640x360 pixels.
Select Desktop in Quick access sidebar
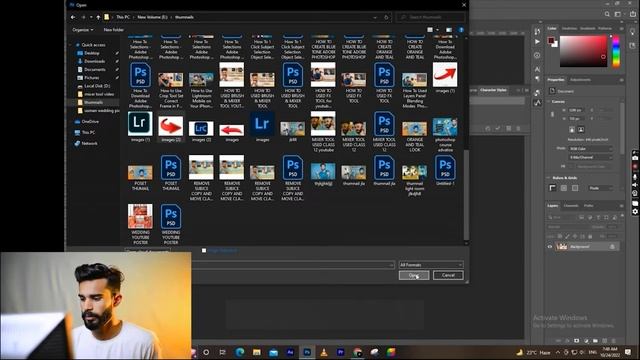coord(92,53)
